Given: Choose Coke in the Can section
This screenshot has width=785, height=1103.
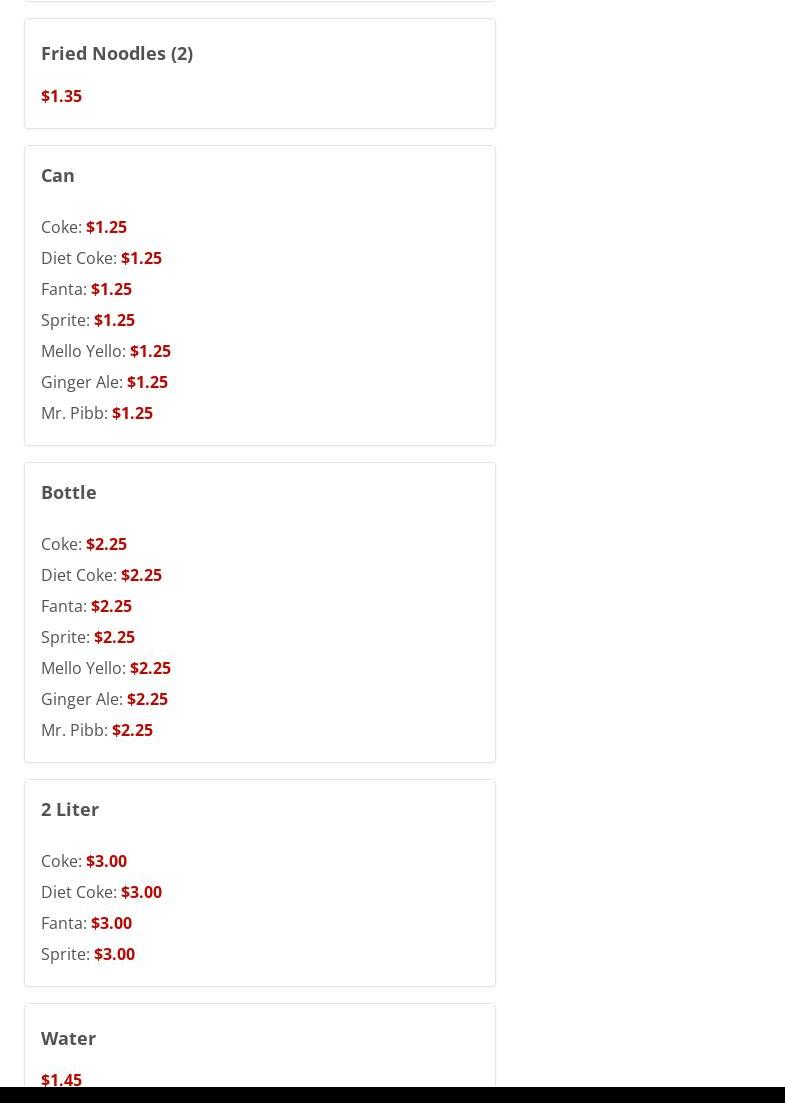Looking at the screenshot, I should pyautogui.click(x=84, y=227).
